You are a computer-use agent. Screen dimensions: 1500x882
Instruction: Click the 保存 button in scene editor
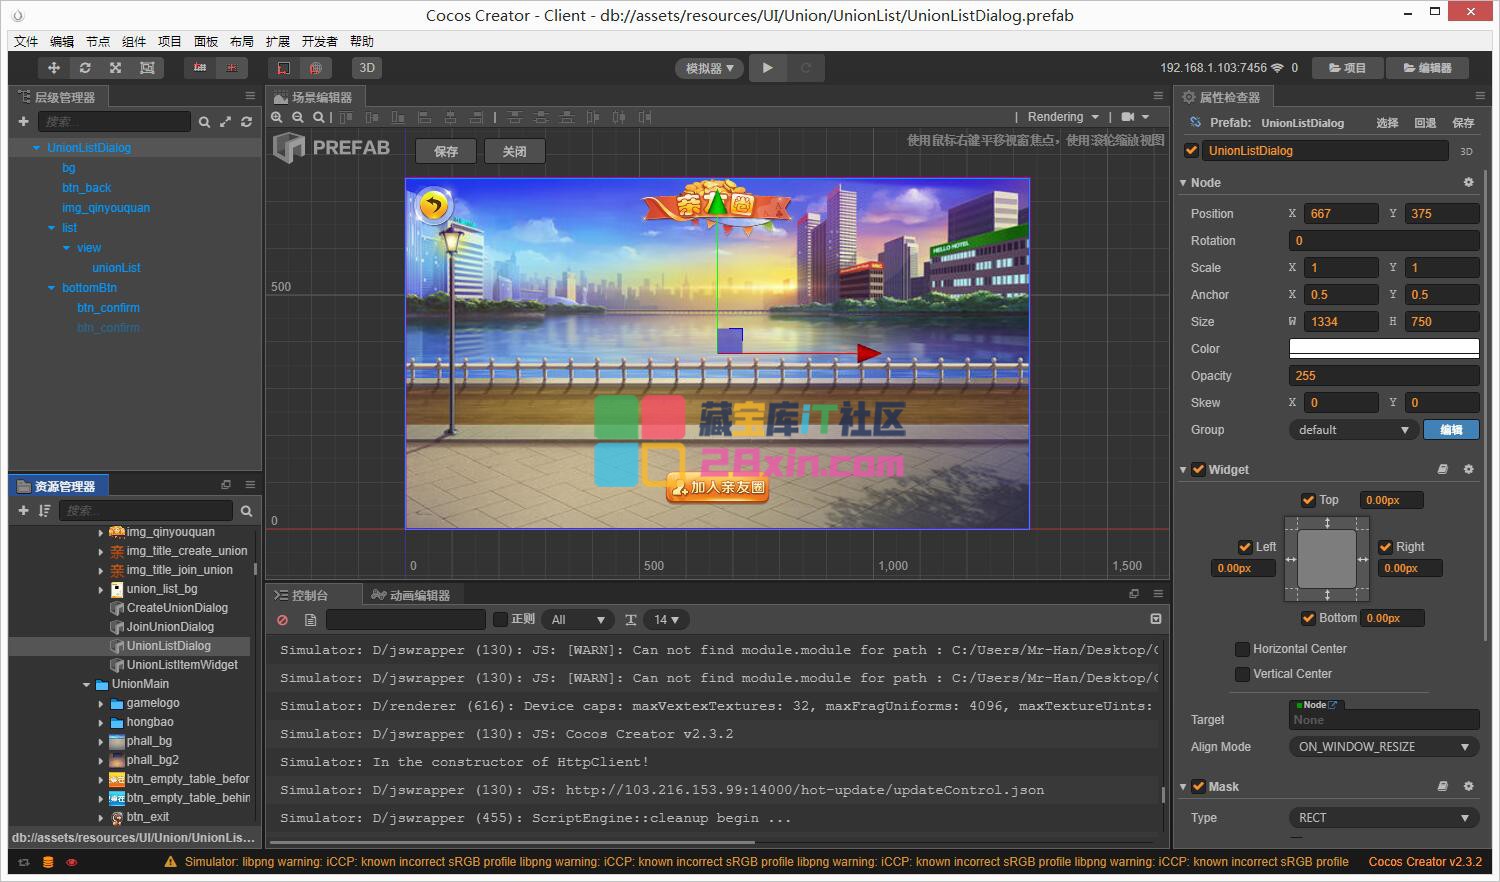point(446,151)
